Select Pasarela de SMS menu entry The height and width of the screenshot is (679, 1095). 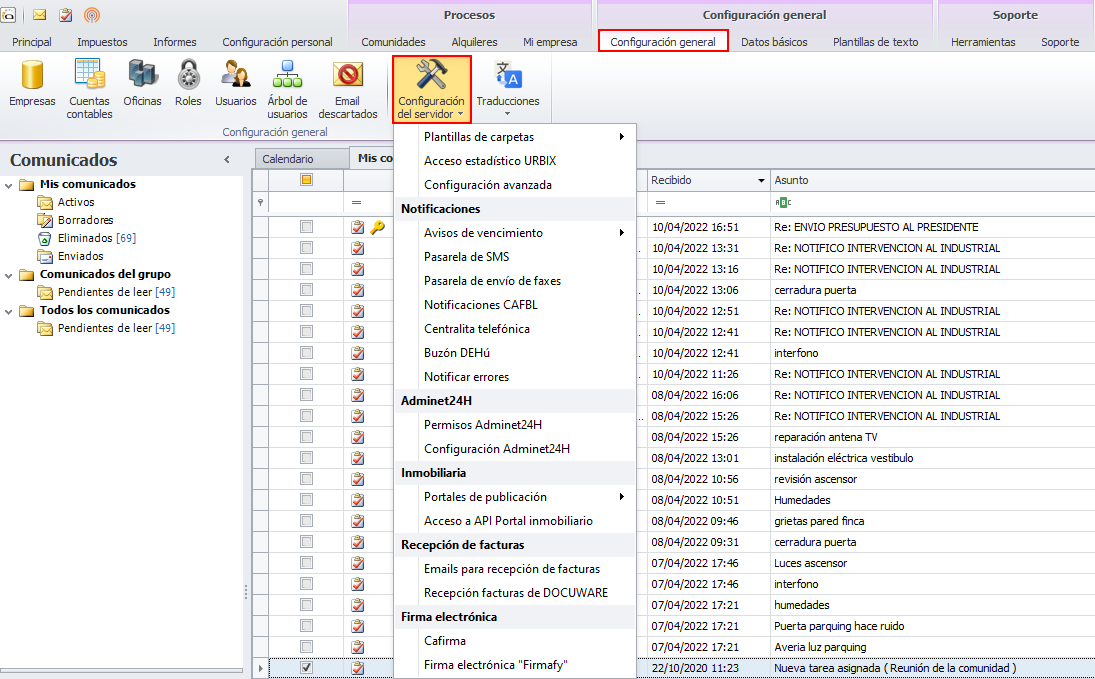466,257
